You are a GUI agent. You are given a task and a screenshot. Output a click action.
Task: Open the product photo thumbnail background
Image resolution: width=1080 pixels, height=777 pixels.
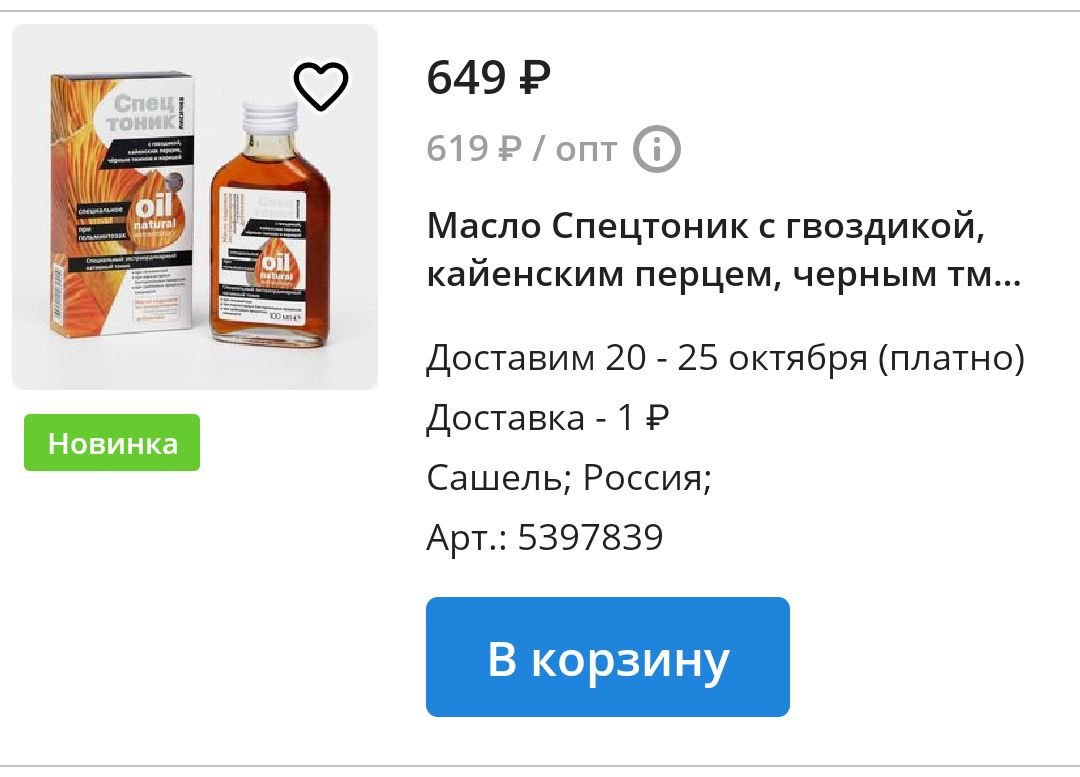[x=195, y=207]
